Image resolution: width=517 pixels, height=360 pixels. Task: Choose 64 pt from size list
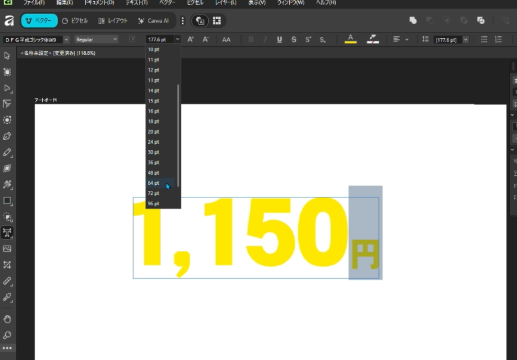click(x=160, y=183)
